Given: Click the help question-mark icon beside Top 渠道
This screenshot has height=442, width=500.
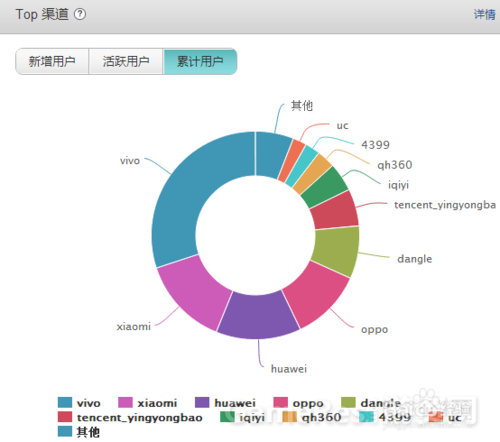Looking at the screenshot, I should (80, 14).
